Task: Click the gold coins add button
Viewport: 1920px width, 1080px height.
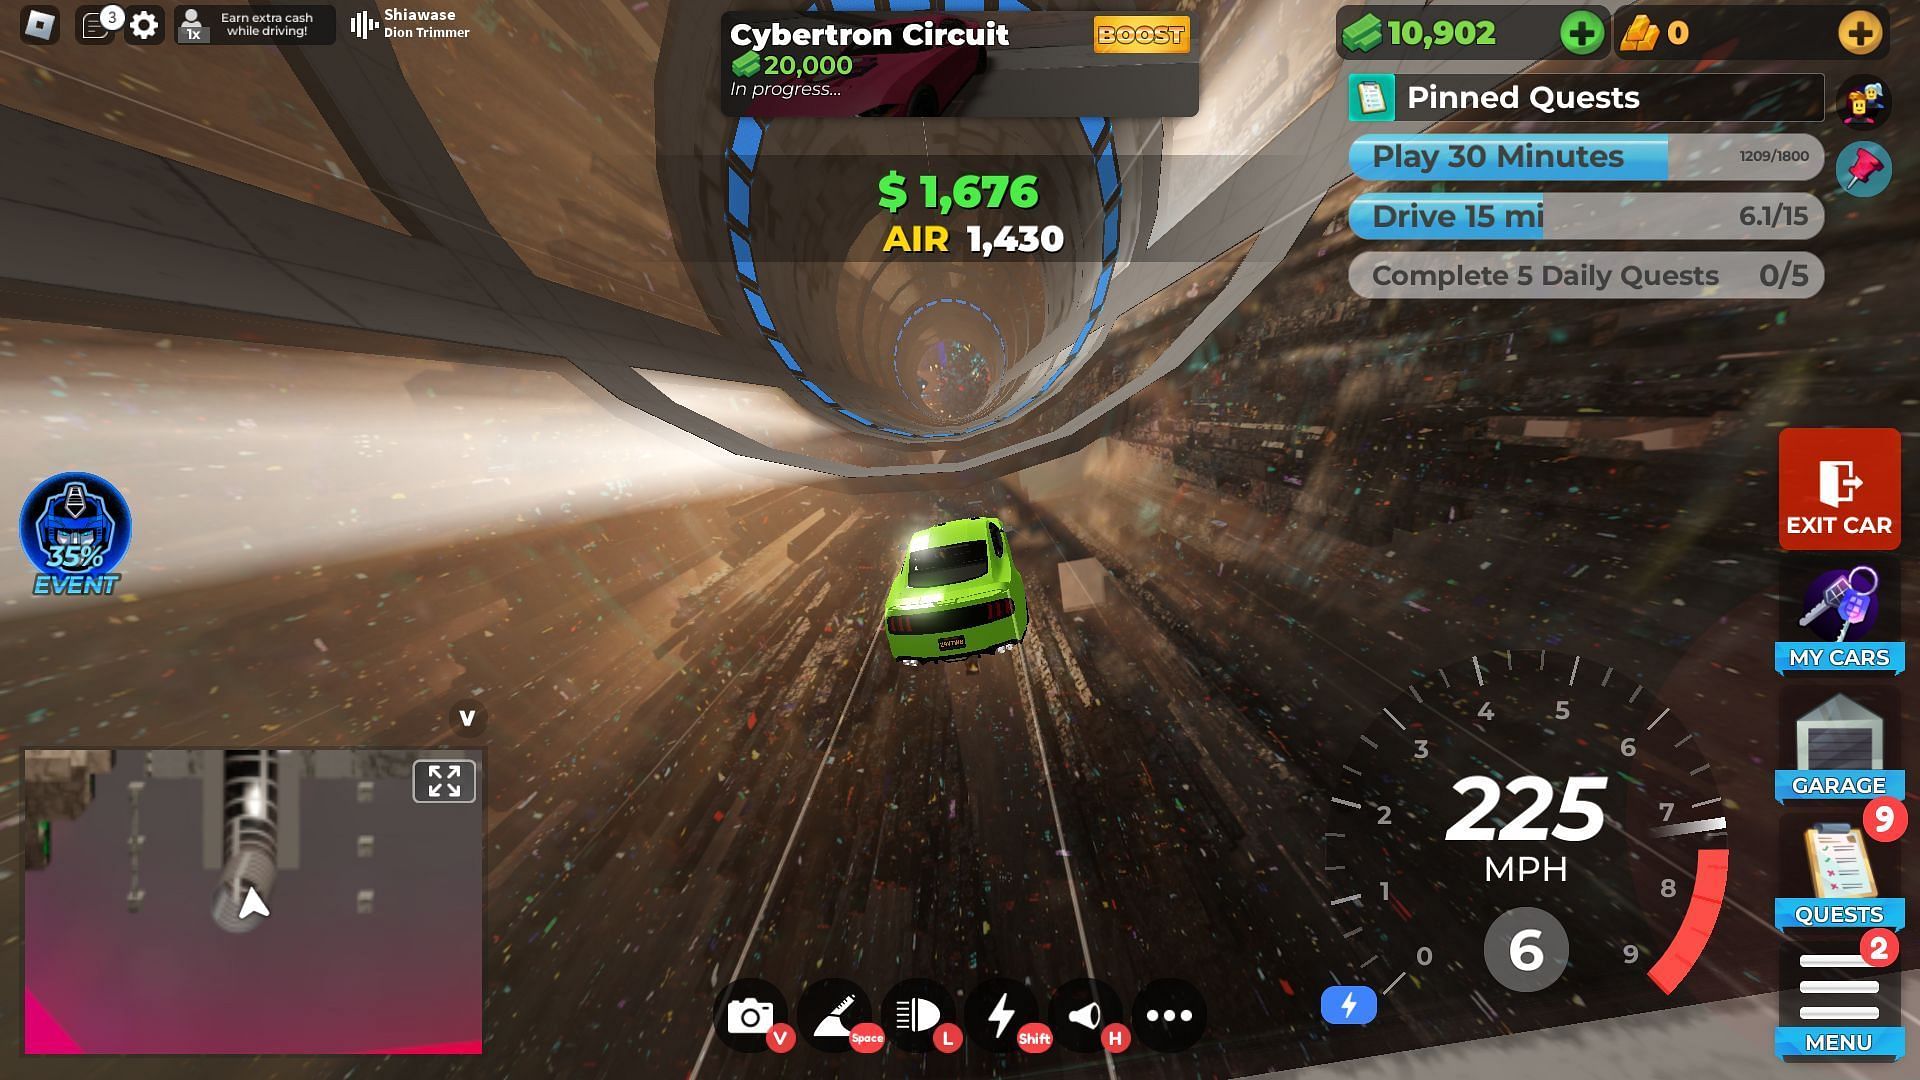Action: 1867,32
